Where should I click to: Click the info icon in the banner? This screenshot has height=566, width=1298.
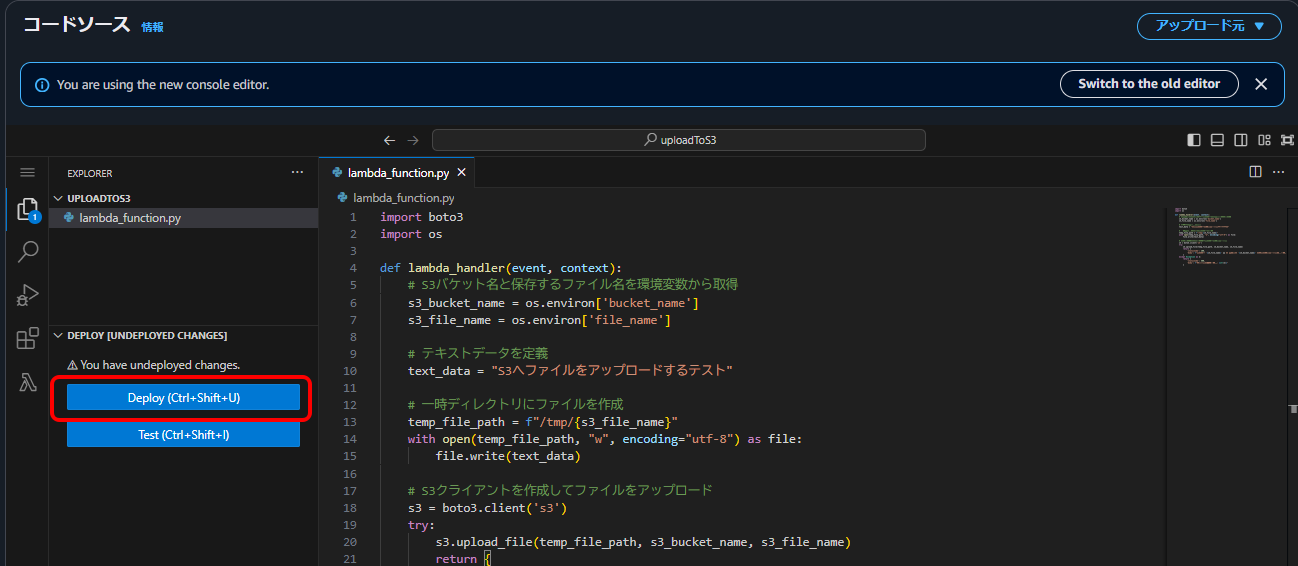point(42,85)
